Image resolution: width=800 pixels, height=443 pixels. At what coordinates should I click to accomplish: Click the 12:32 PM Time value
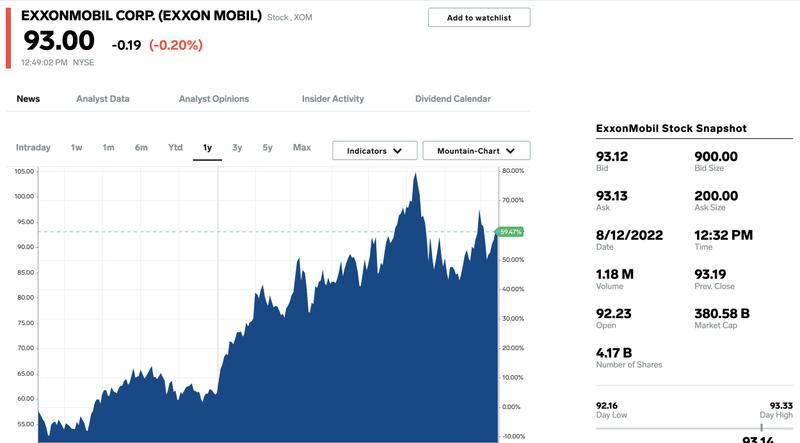point(723,235)
